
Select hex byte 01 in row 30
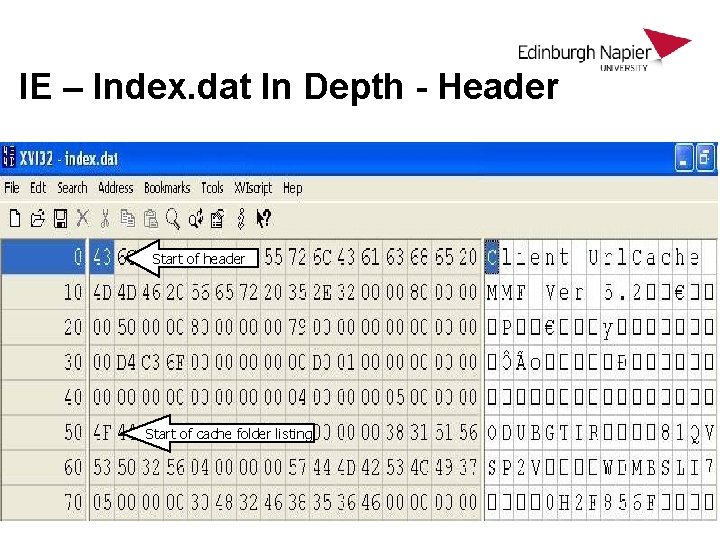pos(346,363)
